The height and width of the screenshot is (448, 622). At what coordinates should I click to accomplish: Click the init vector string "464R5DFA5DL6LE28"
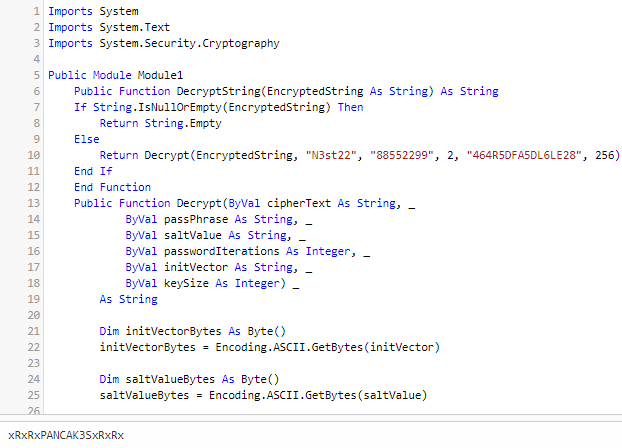point(524,155)
